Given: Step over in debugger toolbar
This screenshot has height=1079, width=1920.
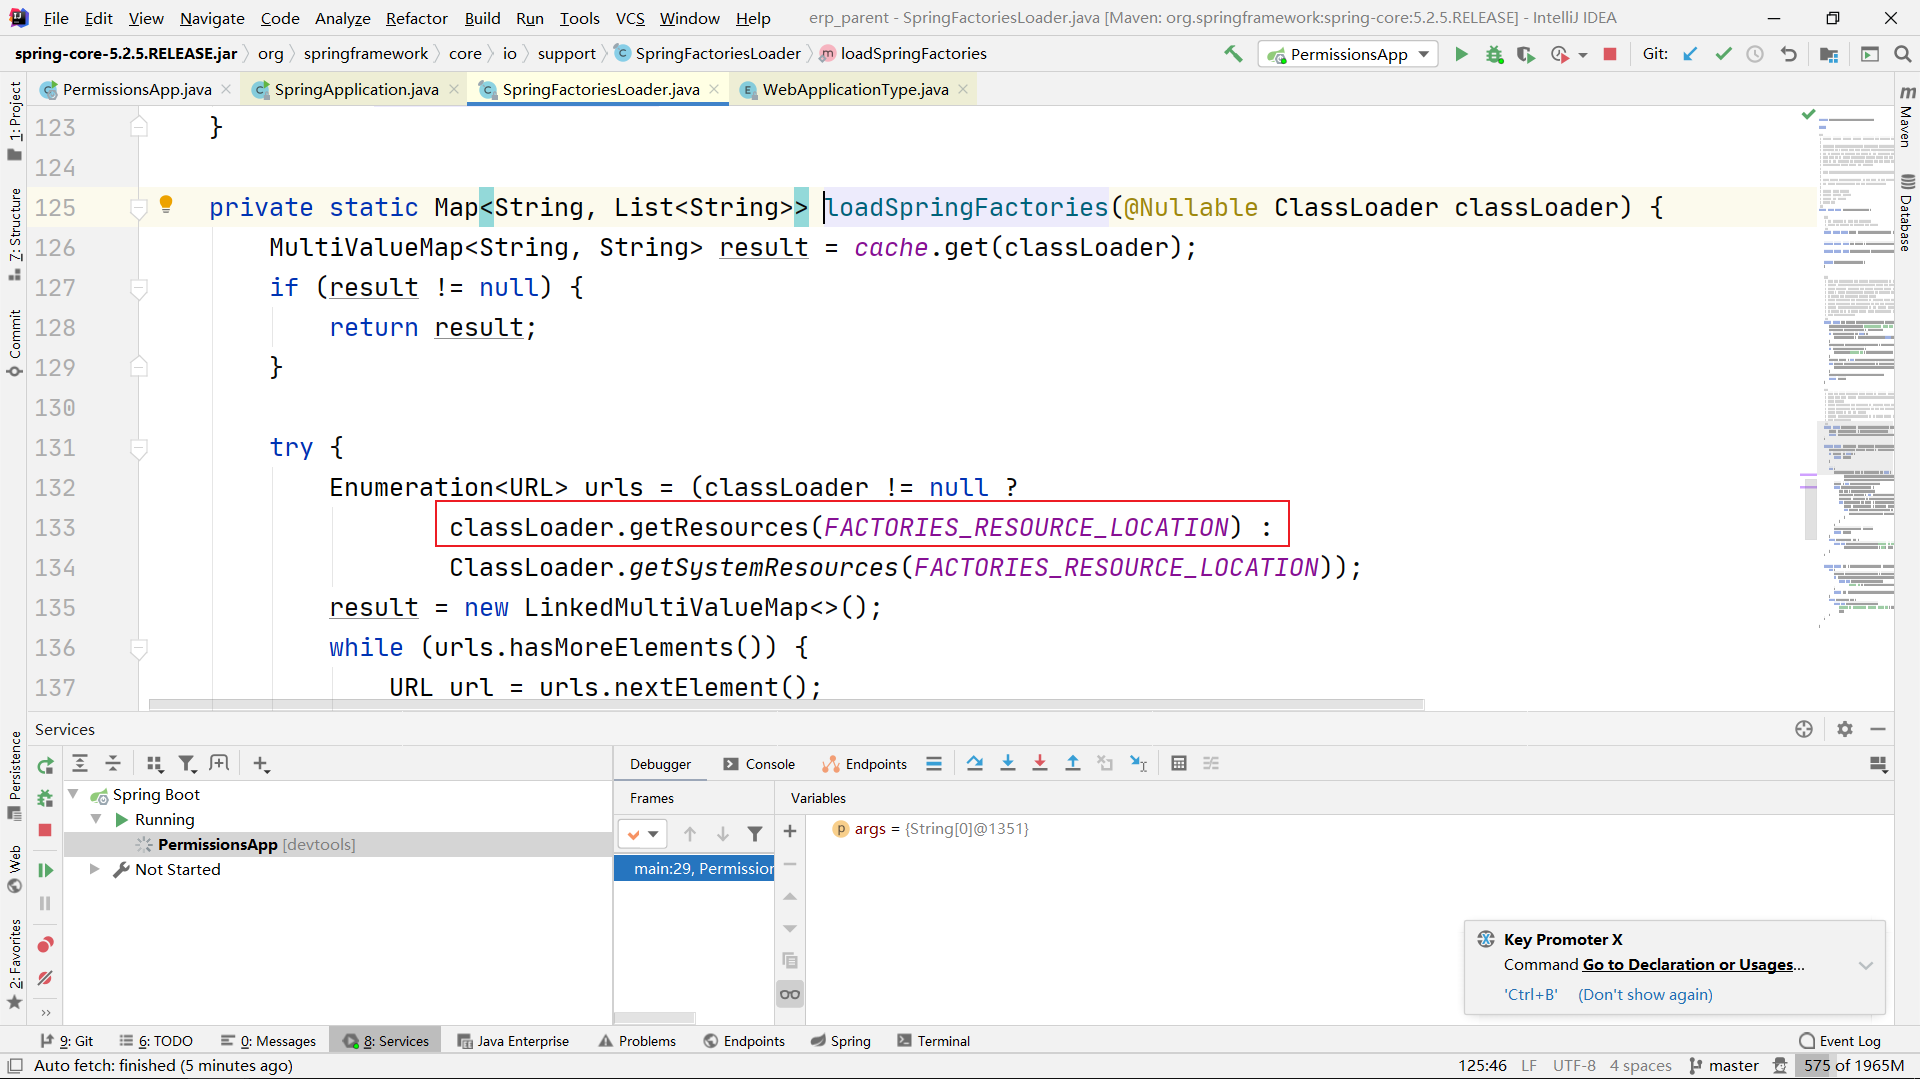Looking at the screenshot, I should click(975, 763).
